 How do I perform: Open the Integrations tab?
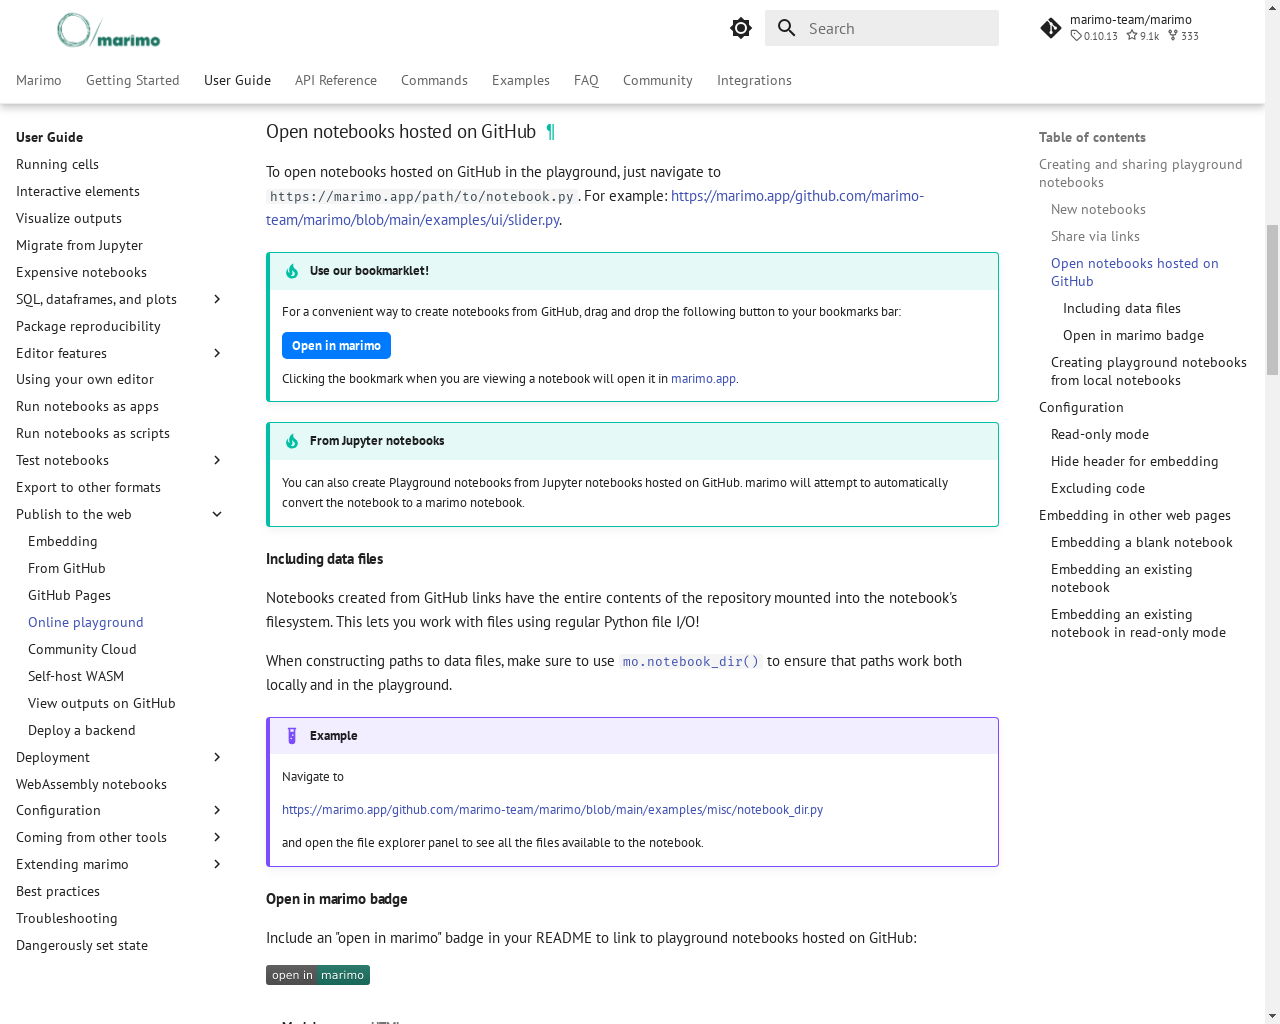click(754, 80)
